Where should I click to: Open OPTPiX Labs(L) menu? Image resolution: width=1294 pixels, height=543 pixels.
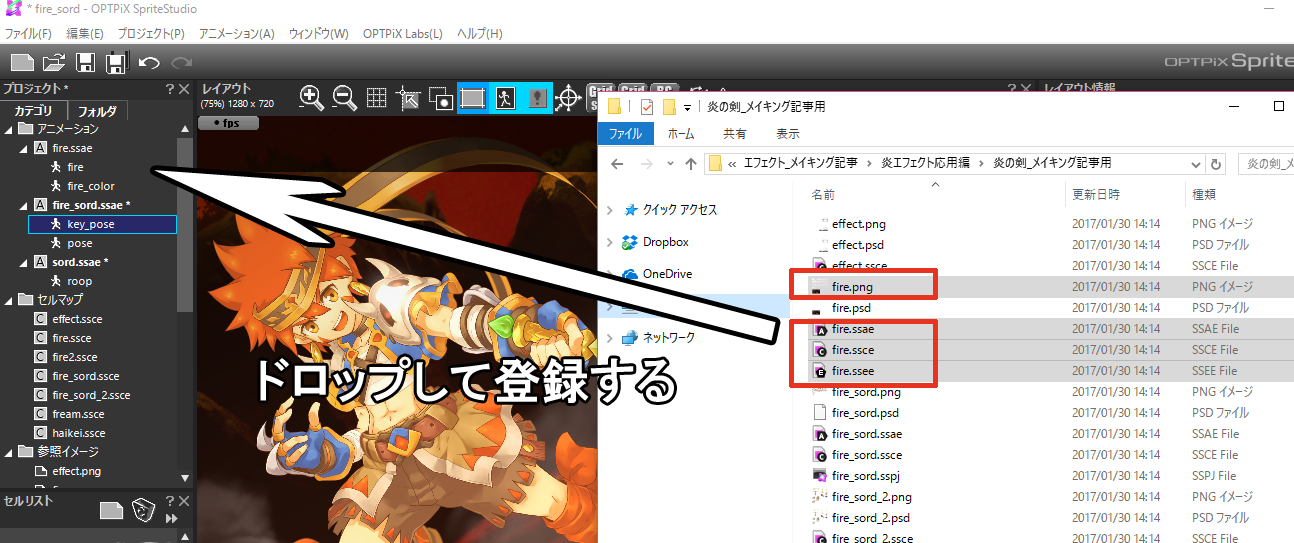402,34
